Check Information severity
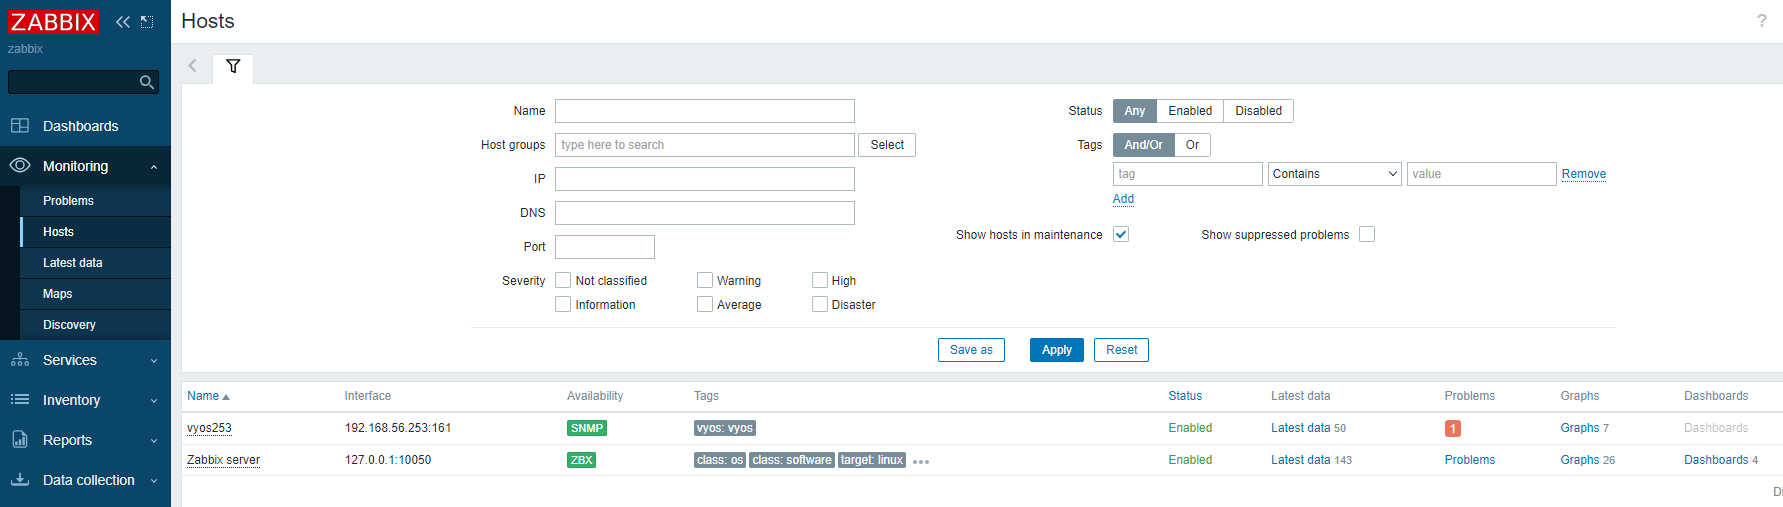The width and height of the screenshot is (1783, 507). coord(563,304)
